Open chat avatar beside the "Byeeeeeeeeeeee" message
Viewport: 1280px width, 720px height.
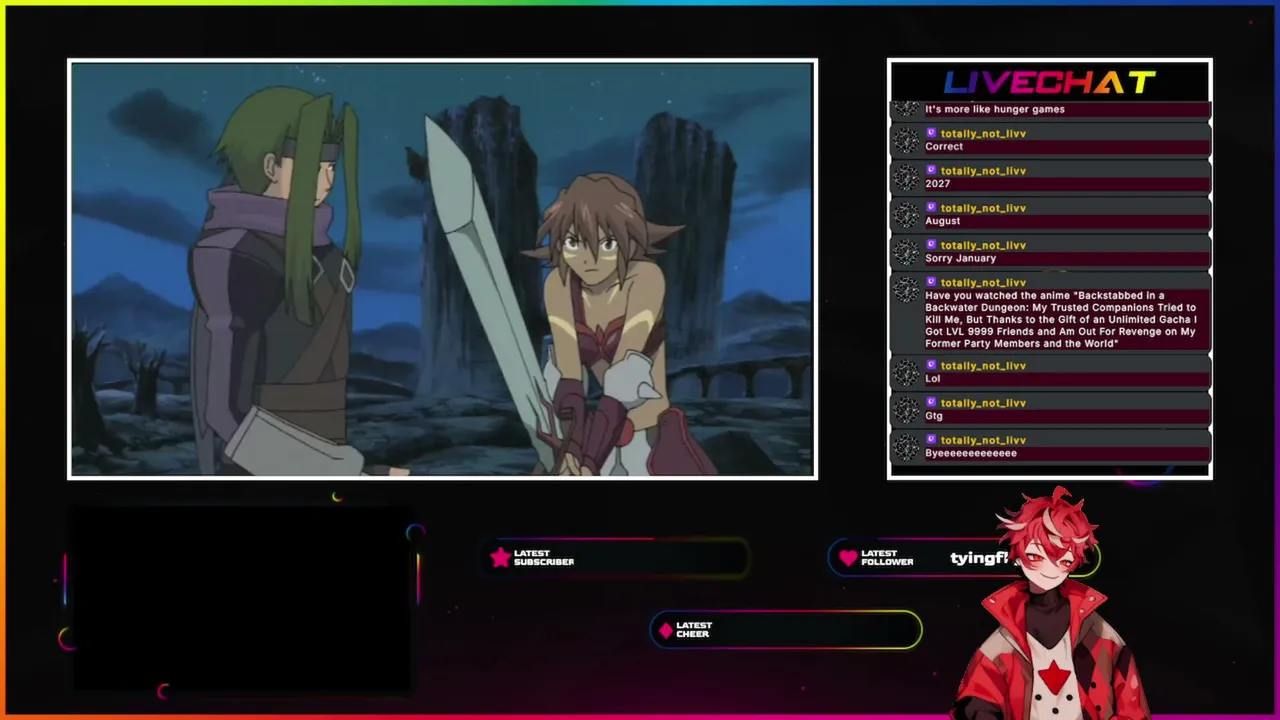[905, 446]
